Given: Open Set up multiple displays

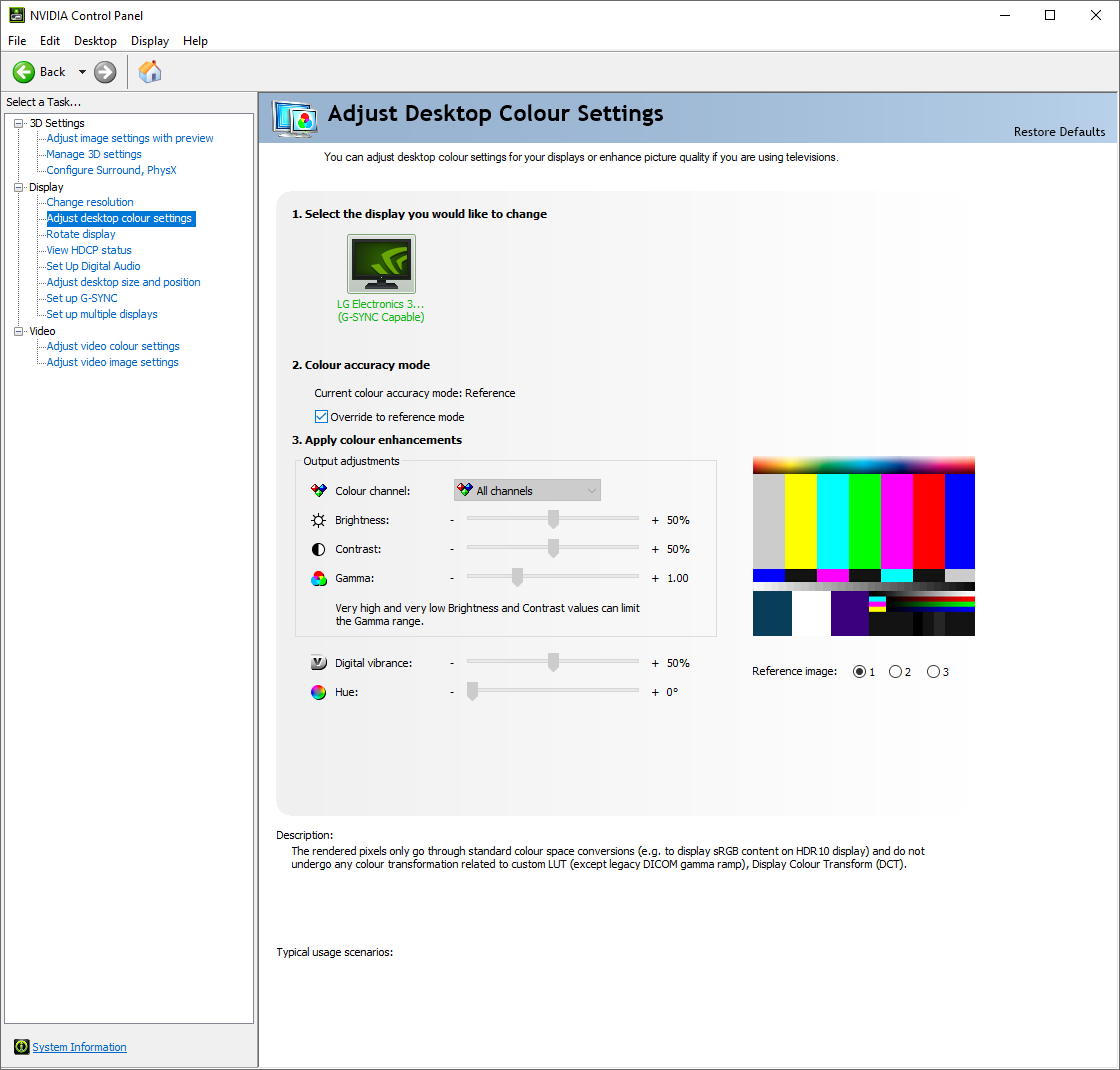Looking at the screenshot, I should [x=102, y=314].
